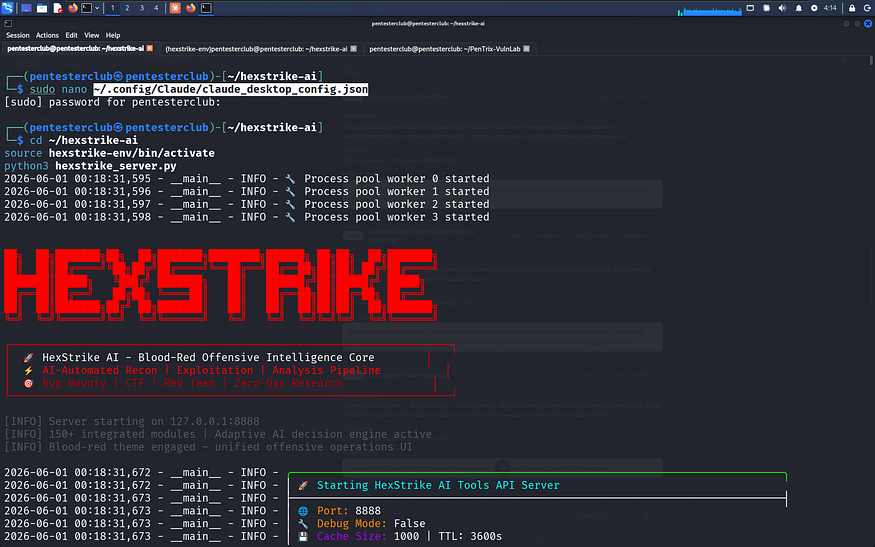Click 'HexStrike AI - Blood-Red Offensive Intelligence Core'

click(x=208, y=357)
